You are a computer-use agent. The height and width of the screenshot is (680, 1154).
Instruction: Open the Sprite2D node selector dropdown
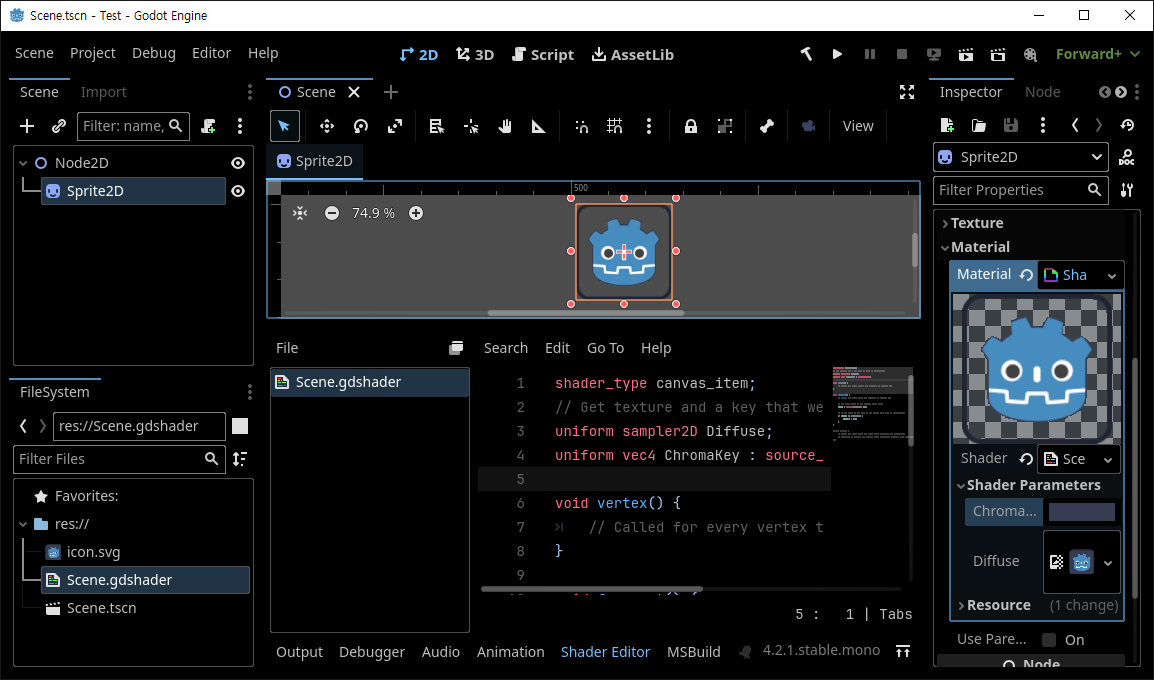coord(1020,157)
